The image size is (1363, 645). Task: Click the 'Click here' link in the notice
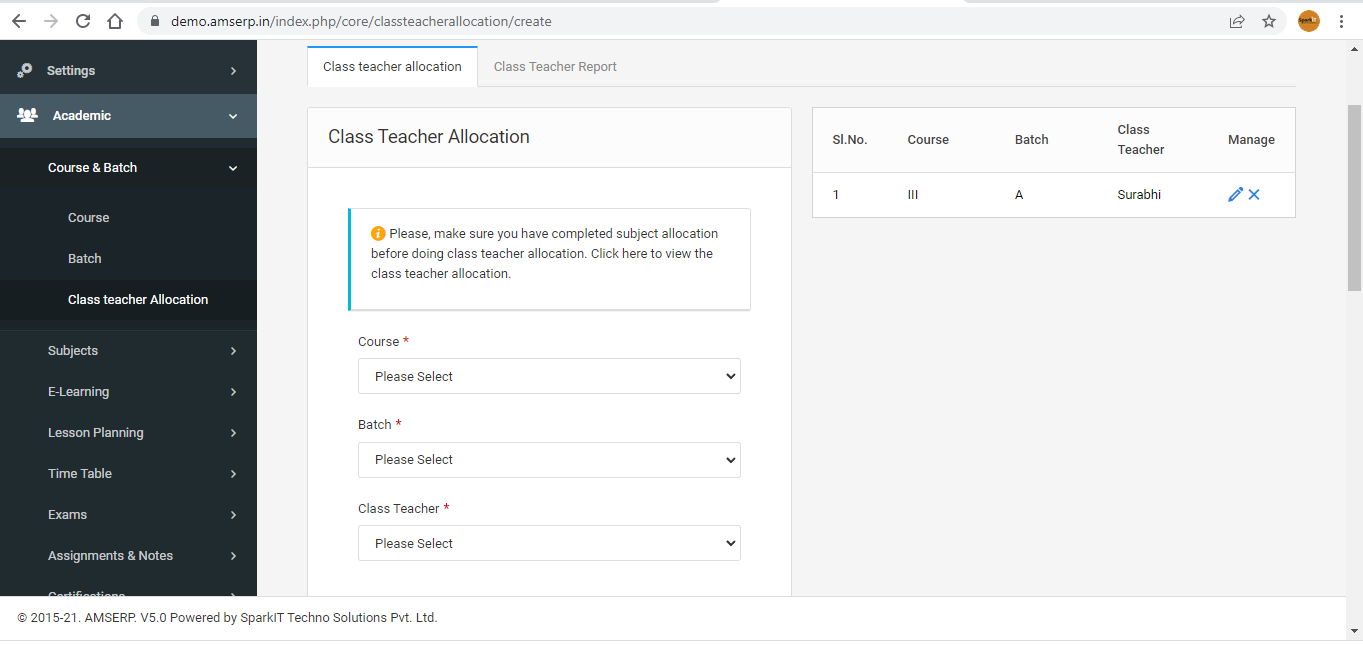622,253
